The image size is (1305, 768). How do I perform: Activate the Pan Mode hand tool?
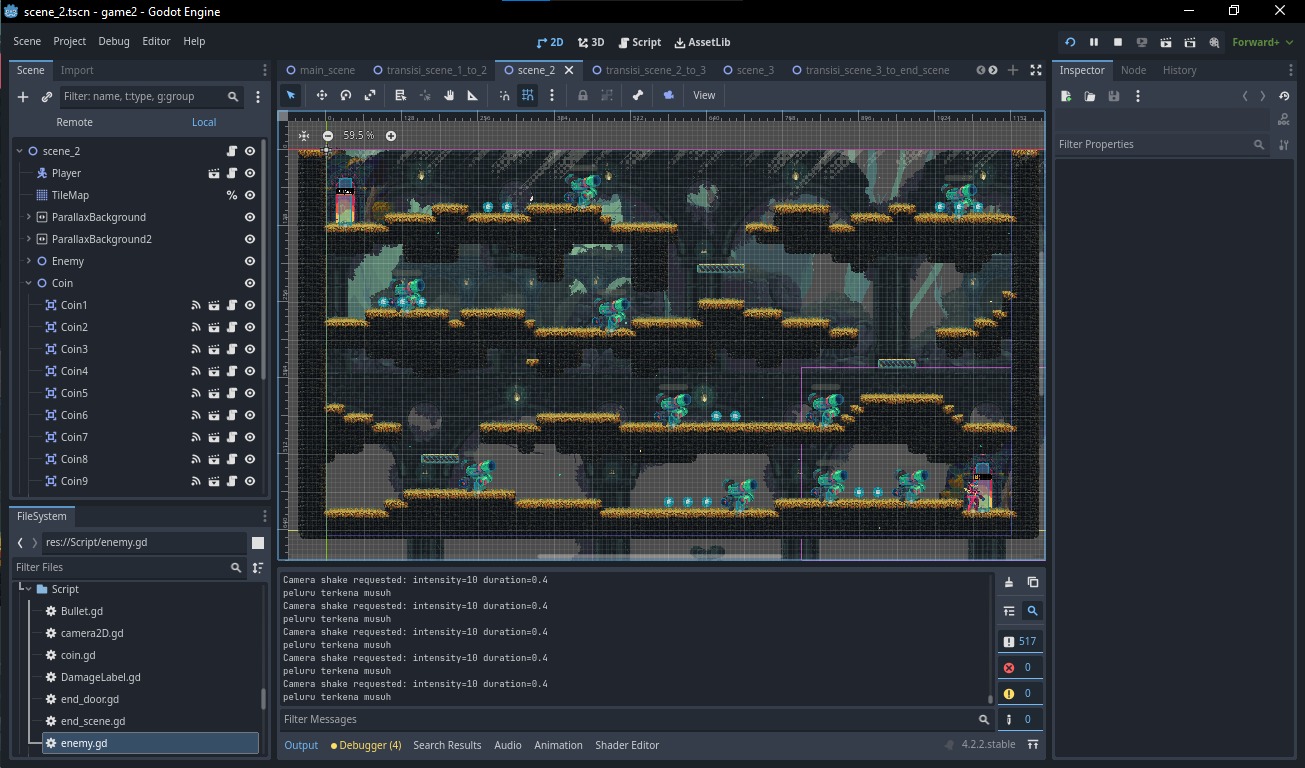pyautogui.click(x=449, y=95)
